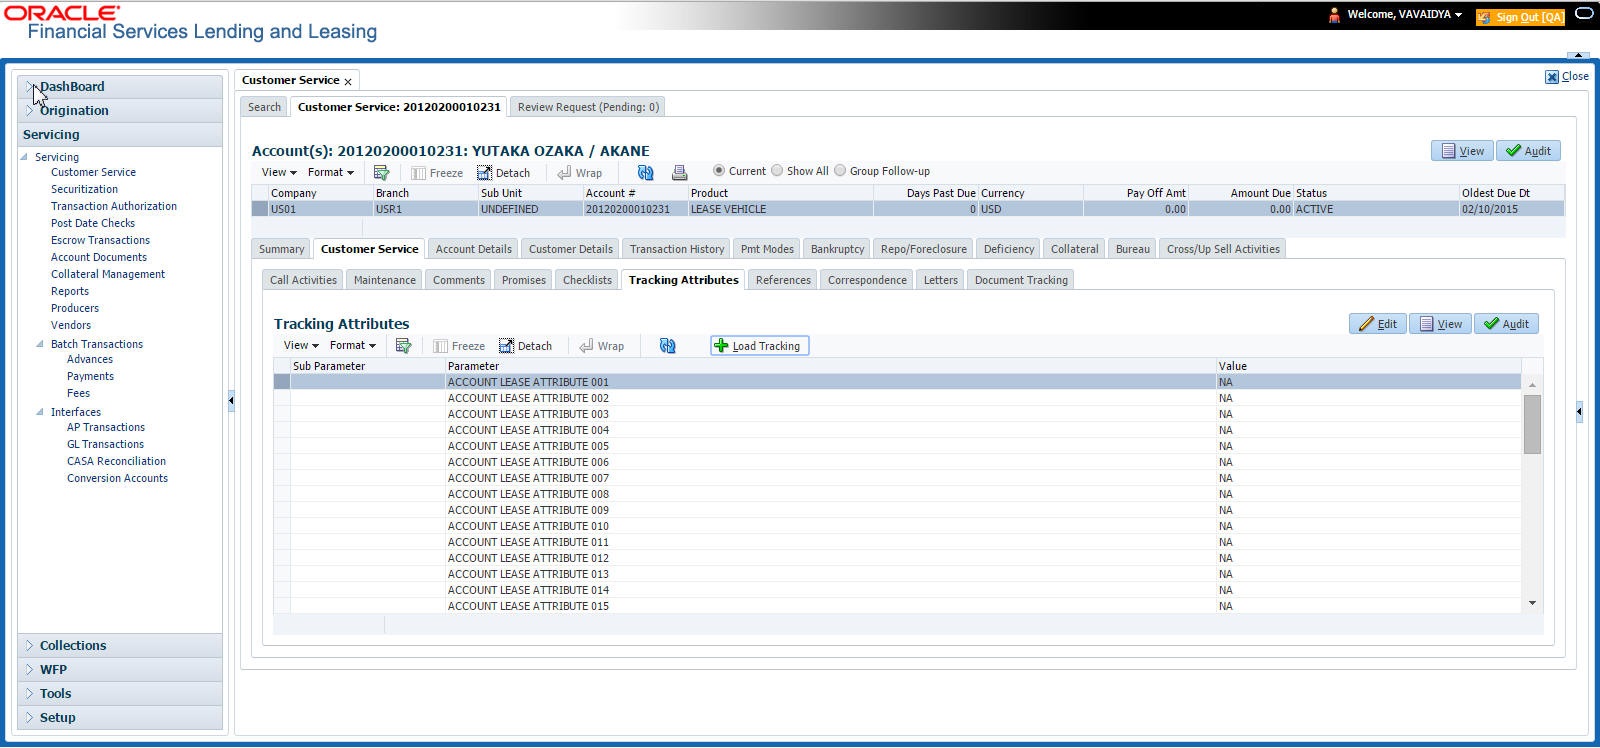Click the printer icon in the Account(s) toolbar
This screenshot has width=1600, height=748.
(x=679, y=172)
